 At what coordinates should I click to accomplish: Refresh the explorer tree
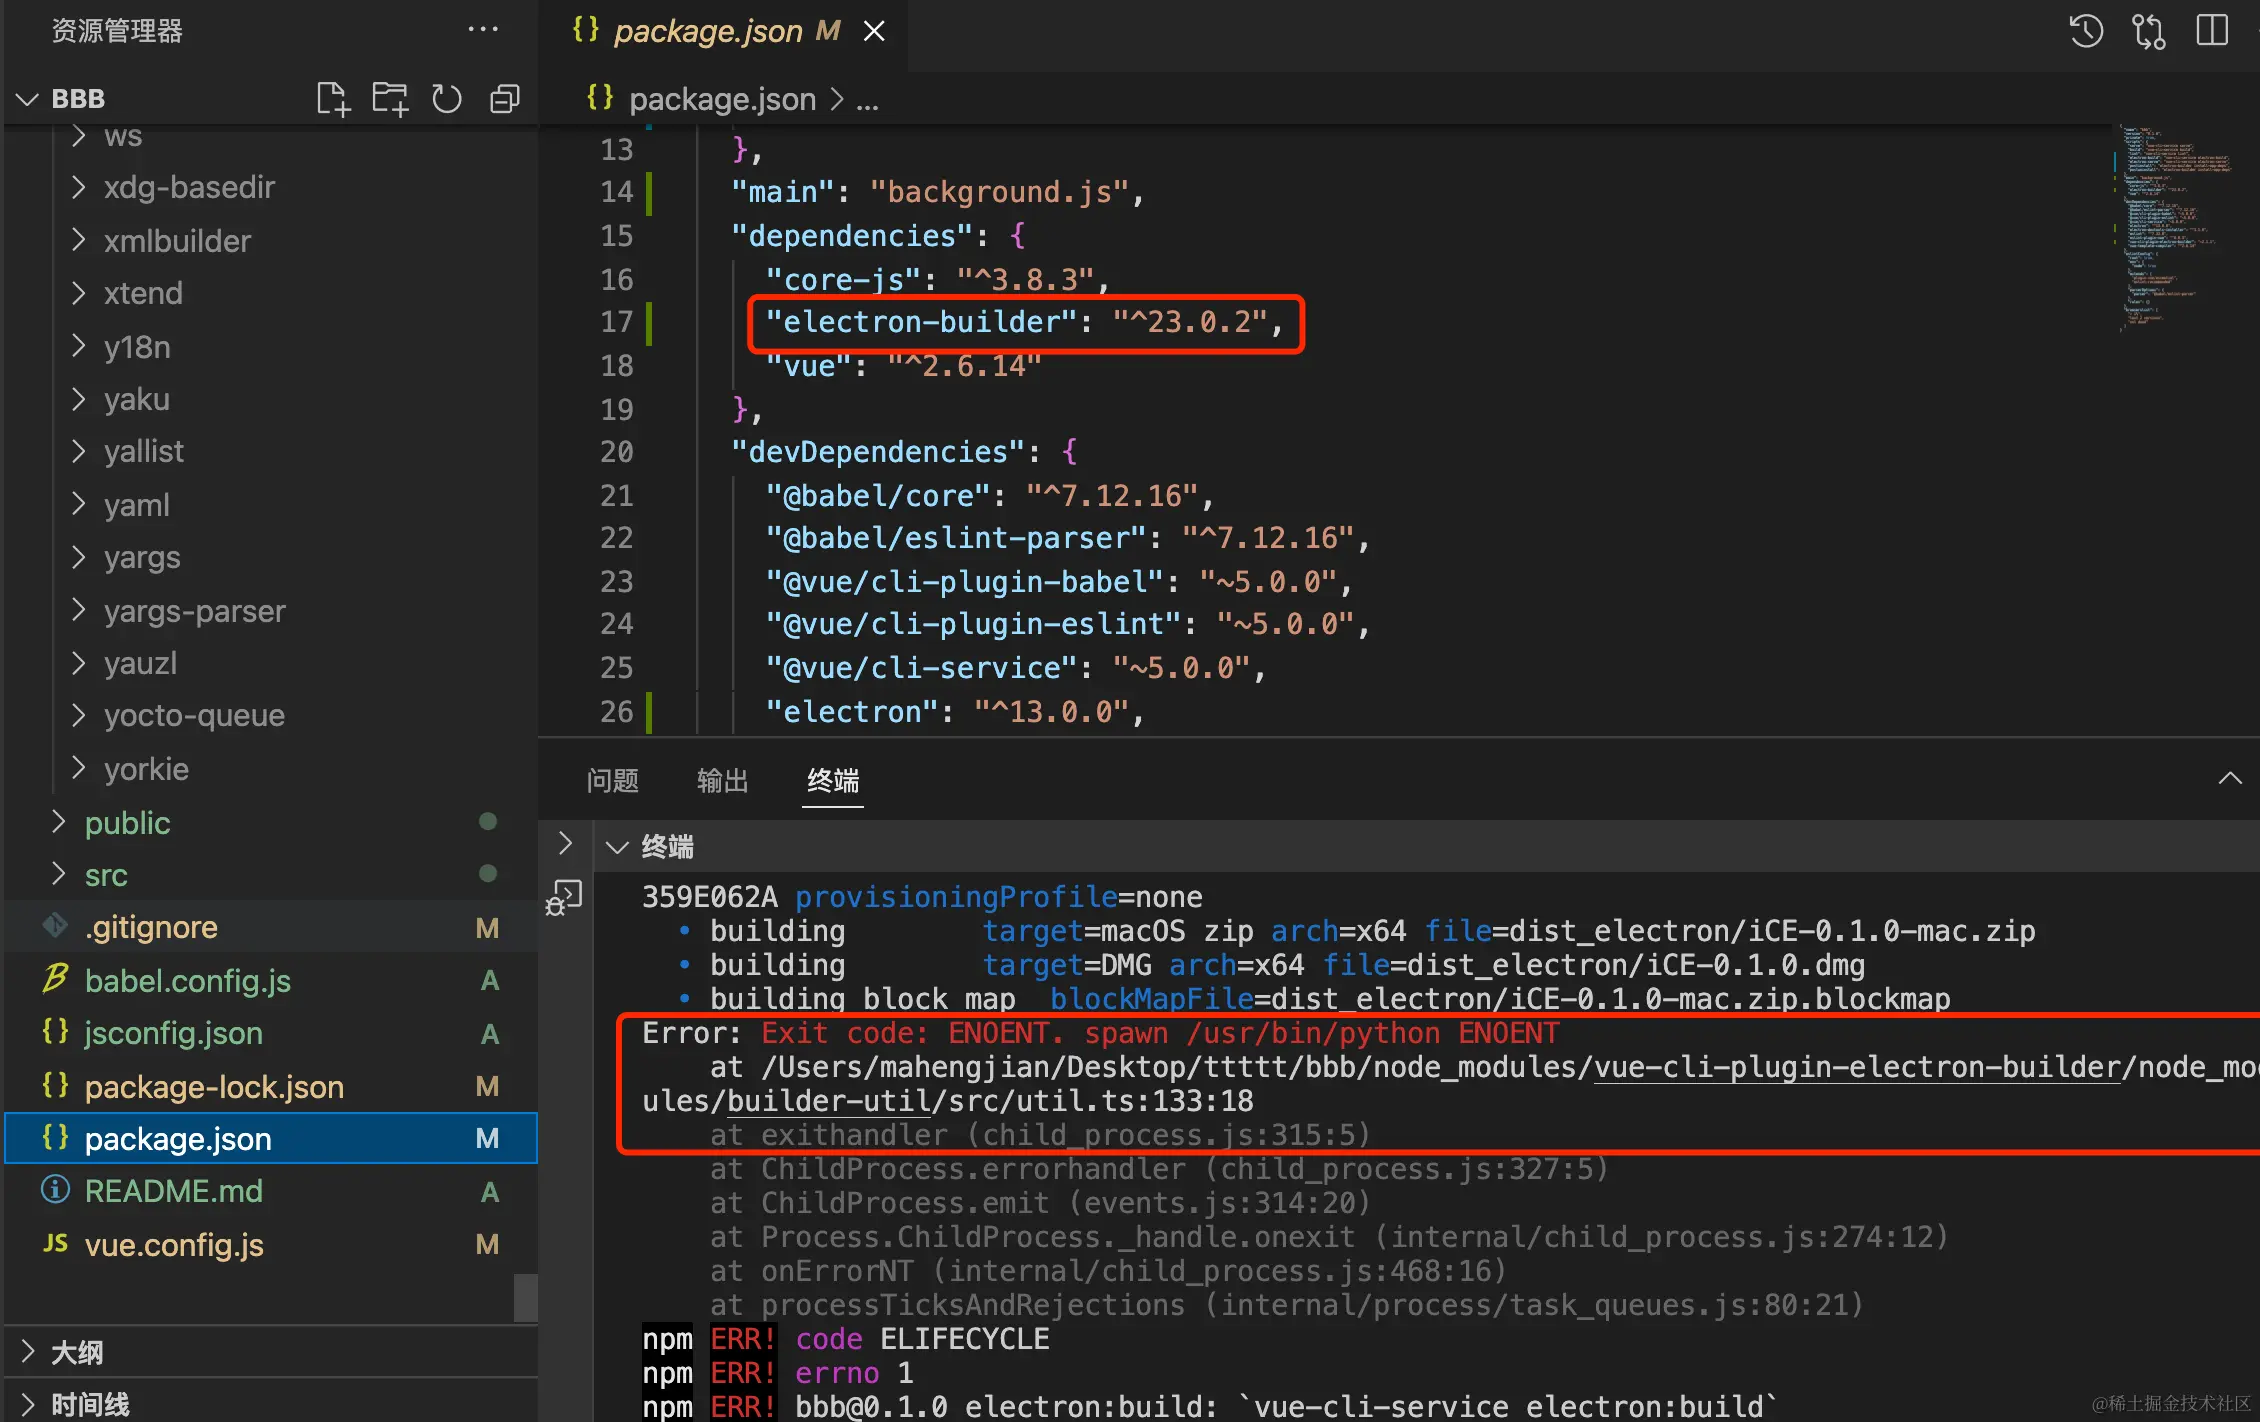click(x=447, y=99)
